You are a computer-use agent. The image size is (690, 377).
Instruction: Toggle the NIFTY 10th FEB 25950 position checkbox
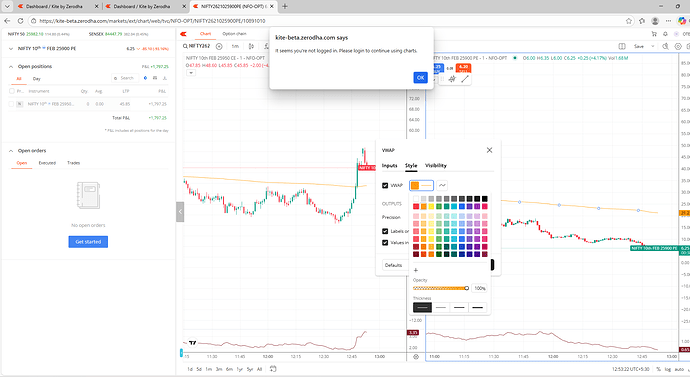click(x=12, y=104)
